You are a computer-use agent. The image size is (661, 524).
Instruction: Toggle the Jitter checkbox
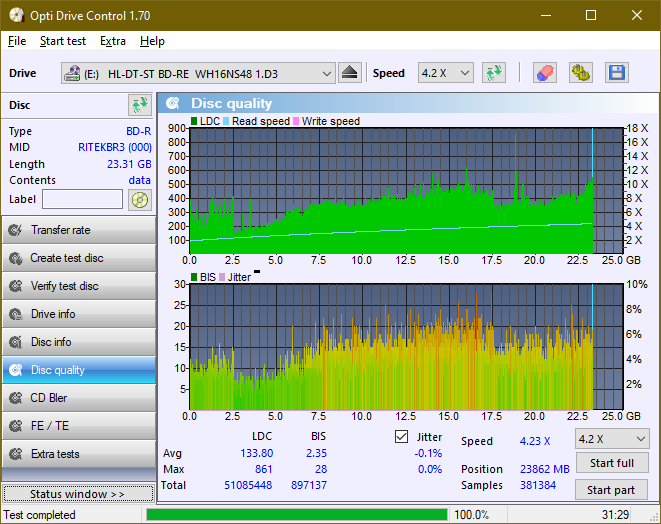(x=401, y=437)
